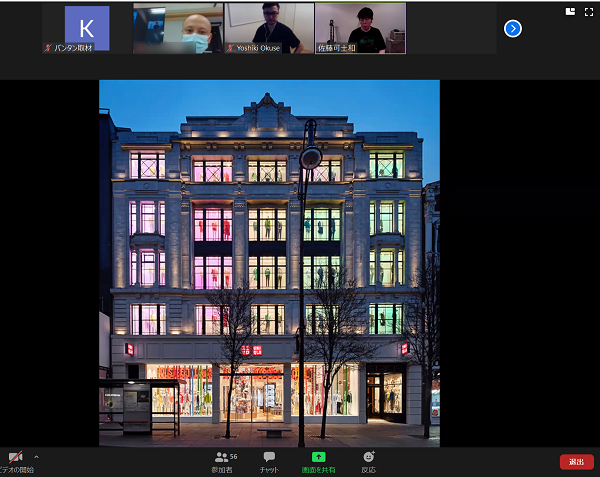600x477 pixels.
Task: Click the 参加者 label in toolbar
Action: pyautogui.click(x=222, y=469)
